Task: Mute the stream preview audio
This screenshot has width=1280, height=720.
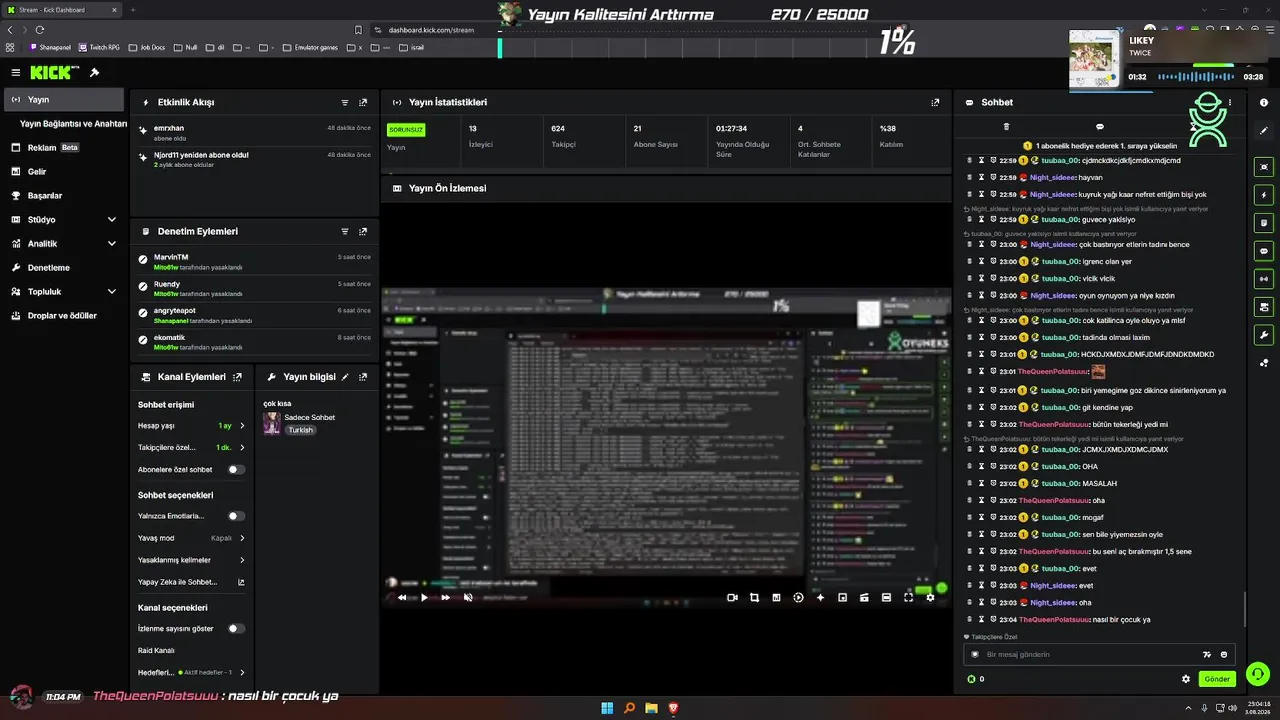Action: pos(468,597)
